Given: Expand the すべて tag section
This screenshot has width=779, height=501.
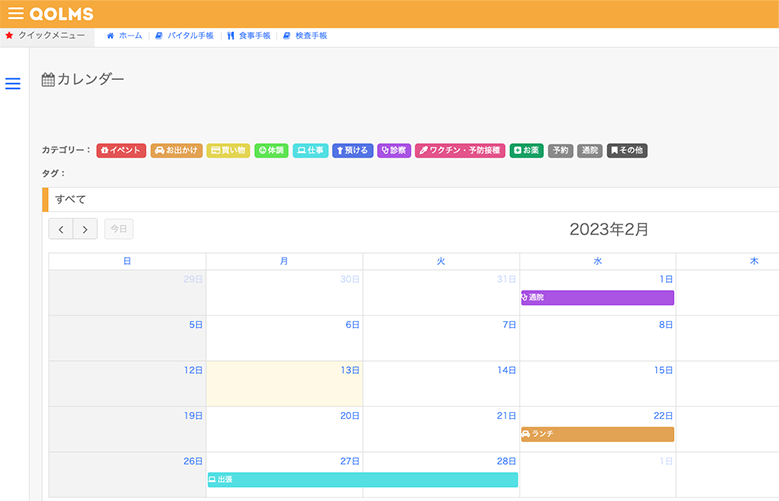Looking at the screenshot, I should [x=70, y=199].
